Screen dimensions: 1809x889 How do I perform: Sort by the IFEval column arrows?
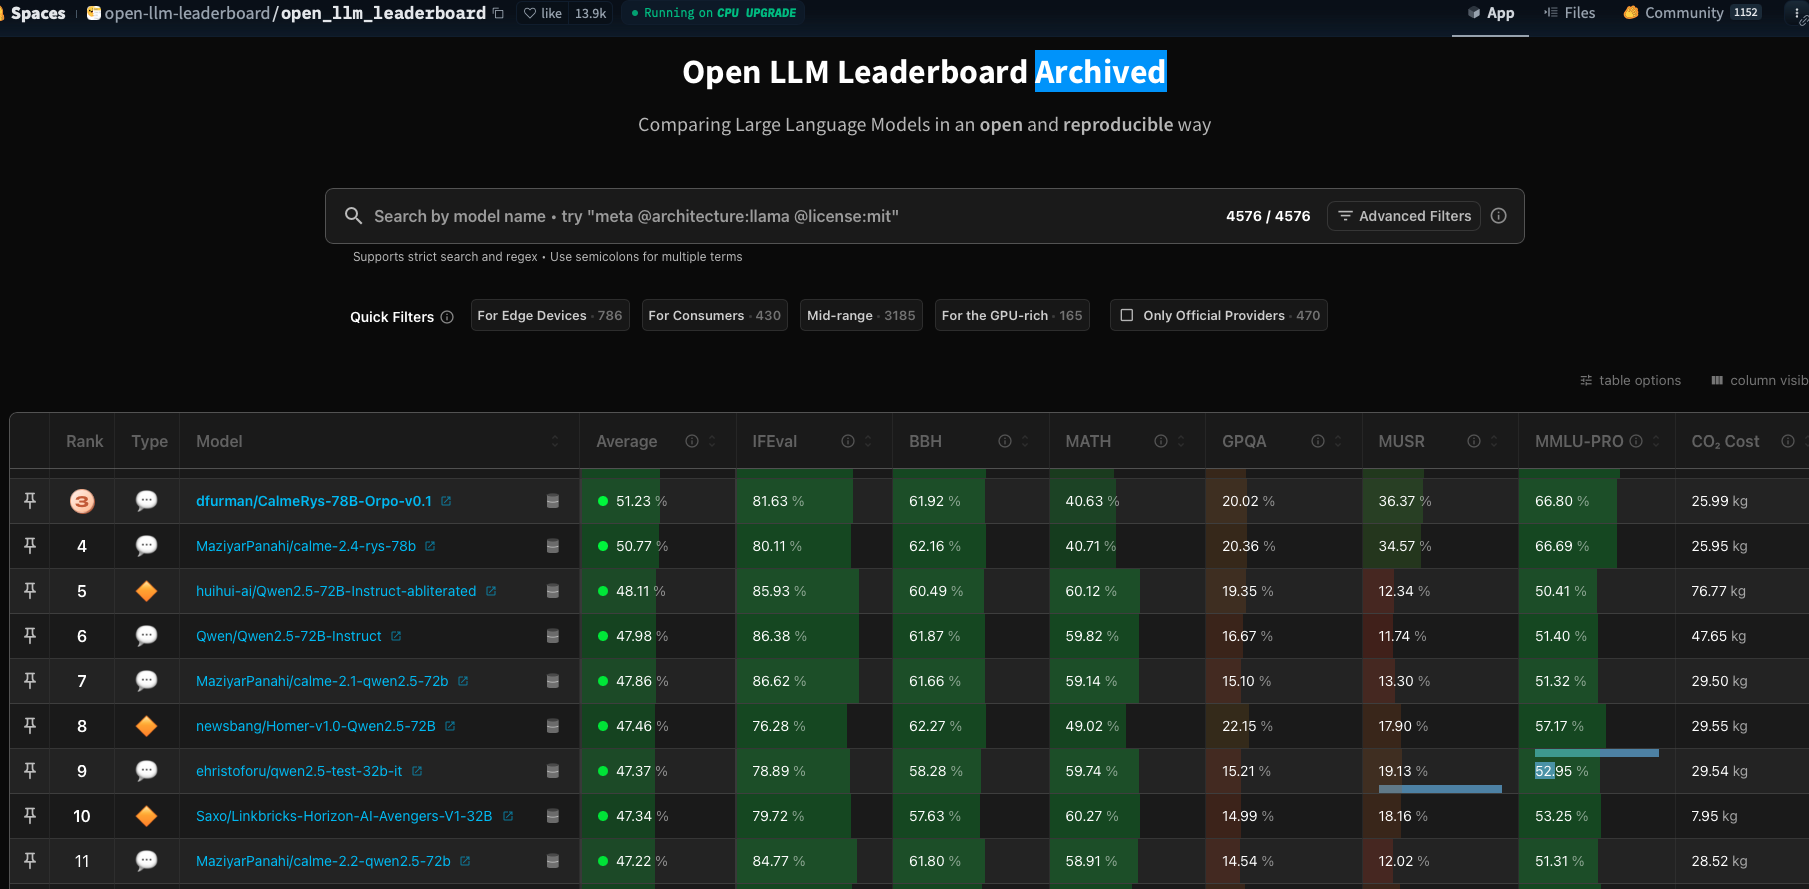click(x=868, y=441)
